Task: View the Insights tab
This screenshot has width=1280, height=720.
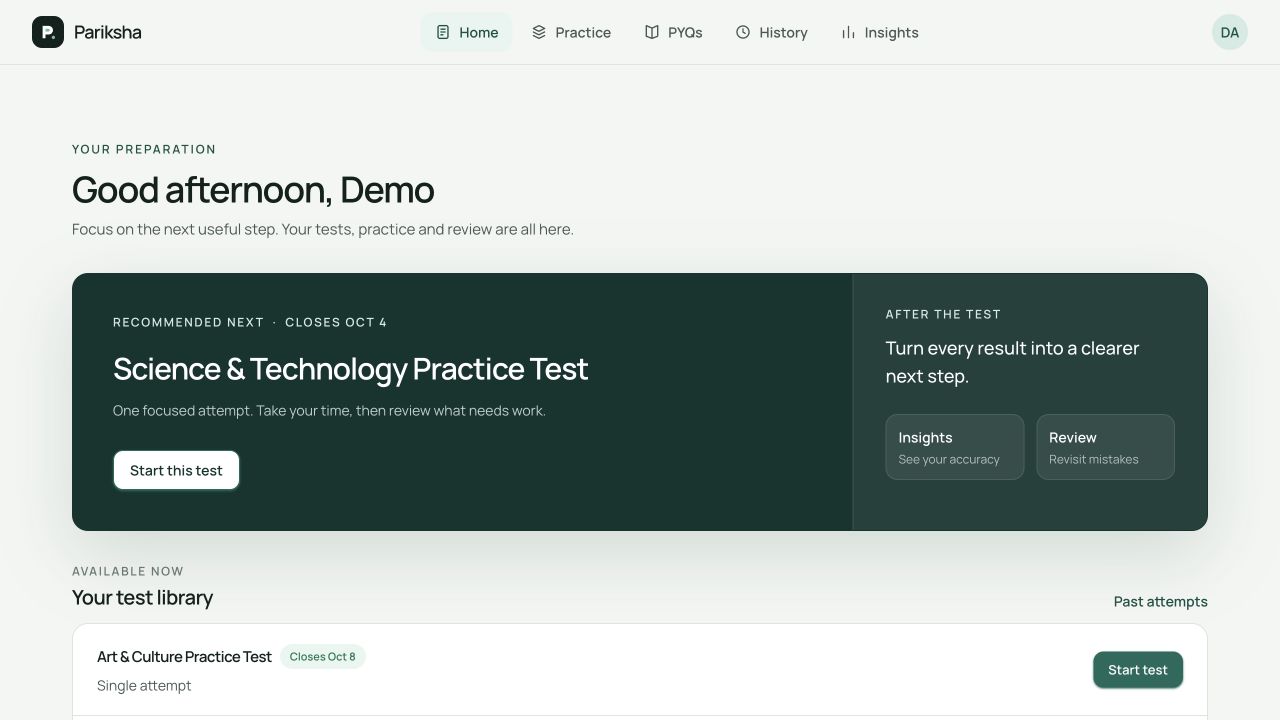Action: tap(879, 32)
